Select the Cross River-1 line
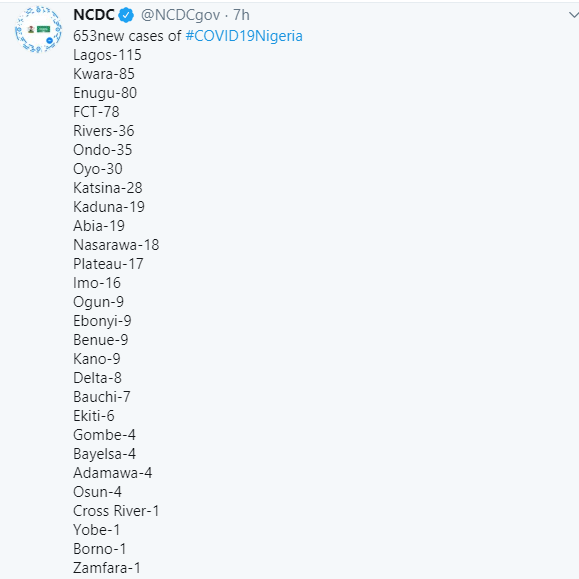 click(116, 511)
